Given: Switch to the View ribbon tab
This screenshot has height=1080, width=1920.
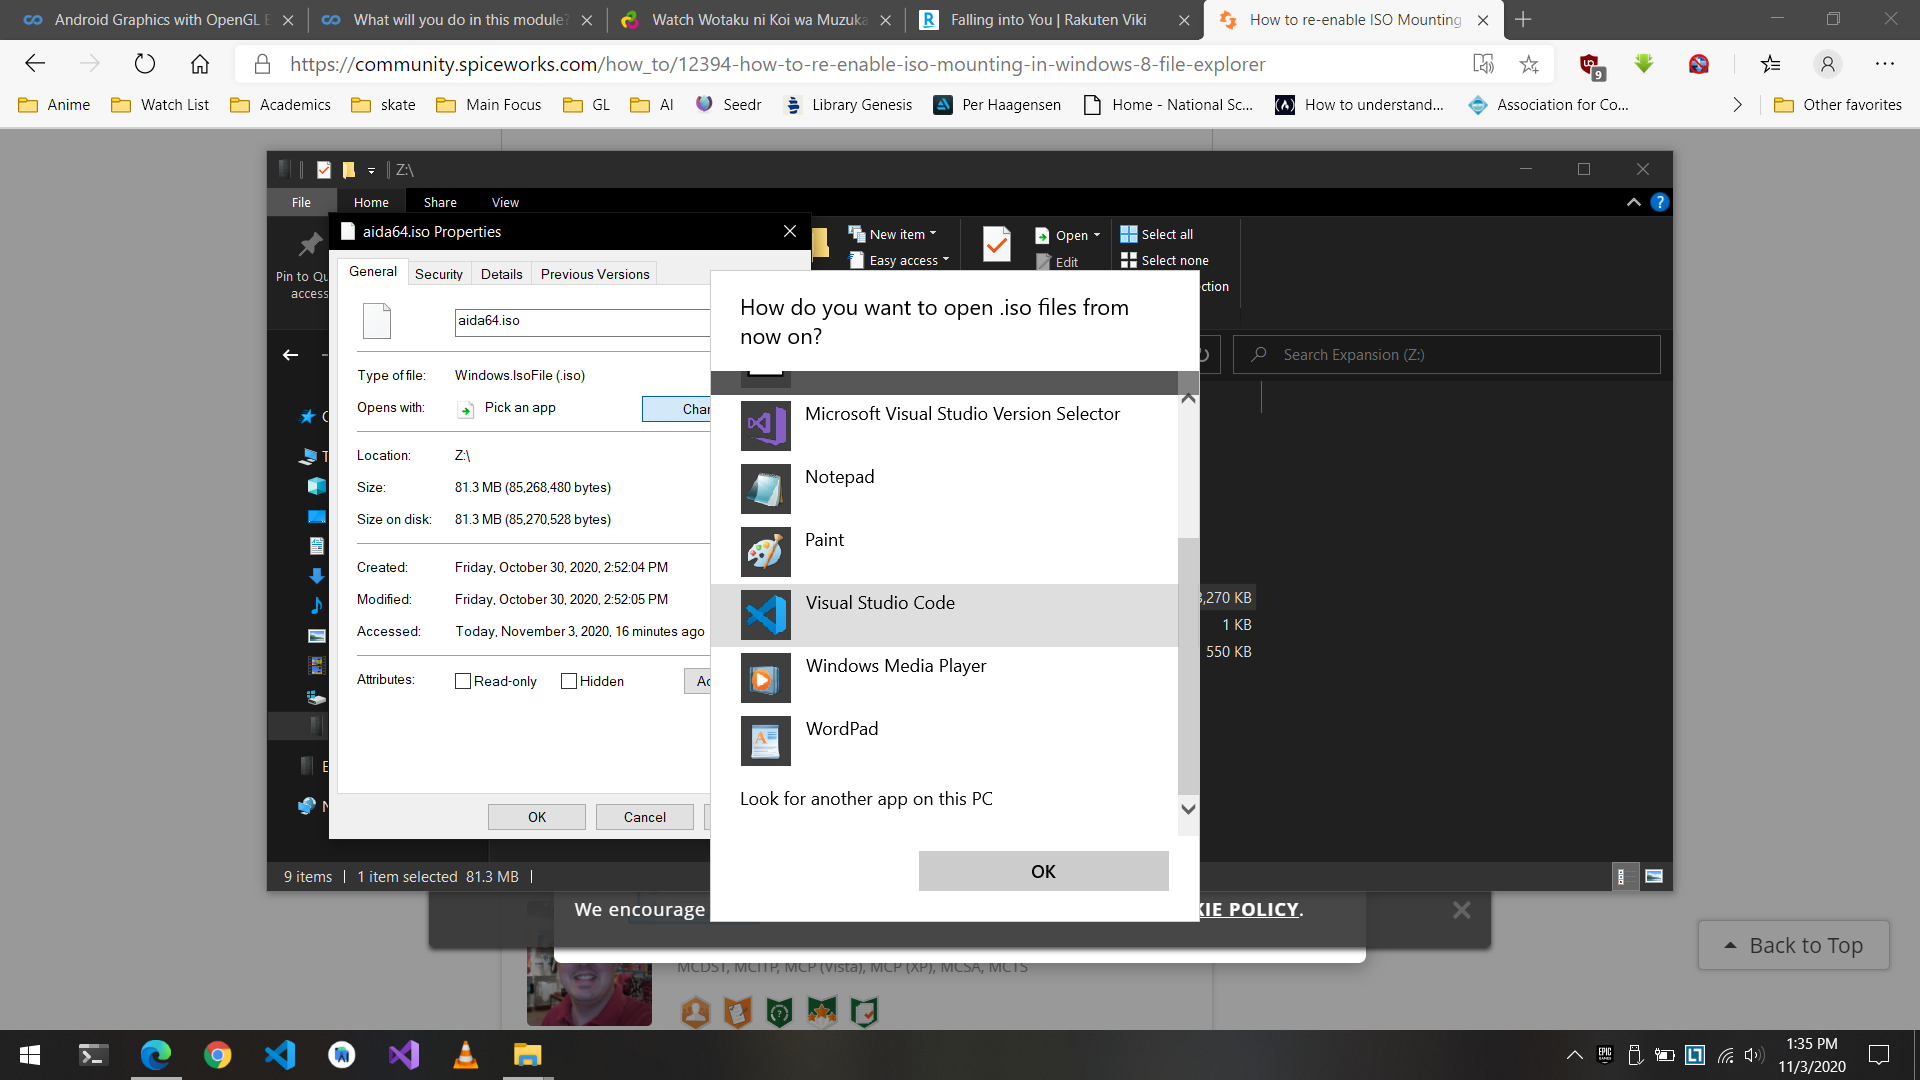Looking at the screenshot, I should pos(505,202).
